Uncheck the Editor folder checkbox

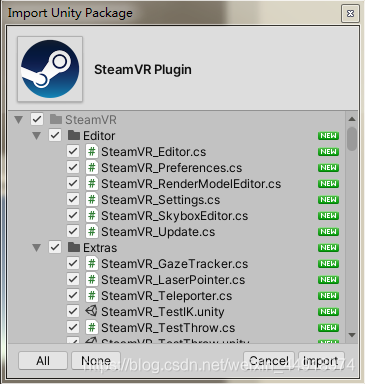pyautogui.click(x=55, y=135)
